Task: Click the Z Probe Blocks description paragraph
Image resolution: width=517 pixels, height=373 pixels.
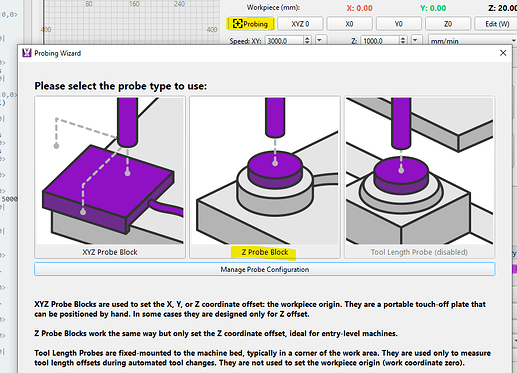Action: click(216, 333)
